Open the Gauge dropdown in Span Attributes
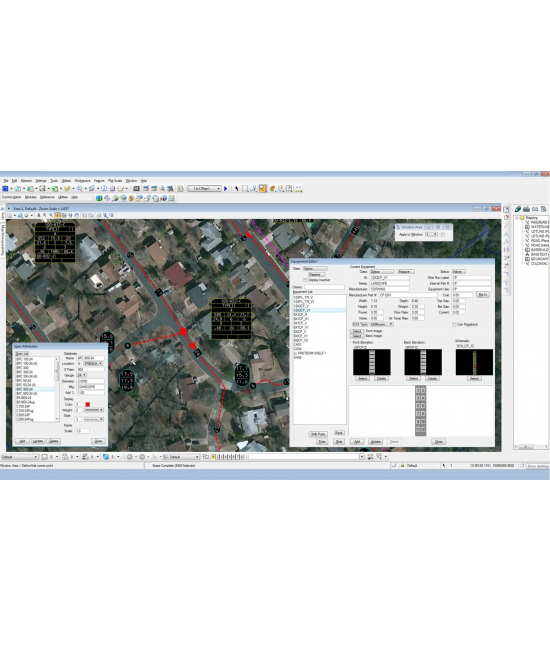550x651 pixels. pos(82,375)
